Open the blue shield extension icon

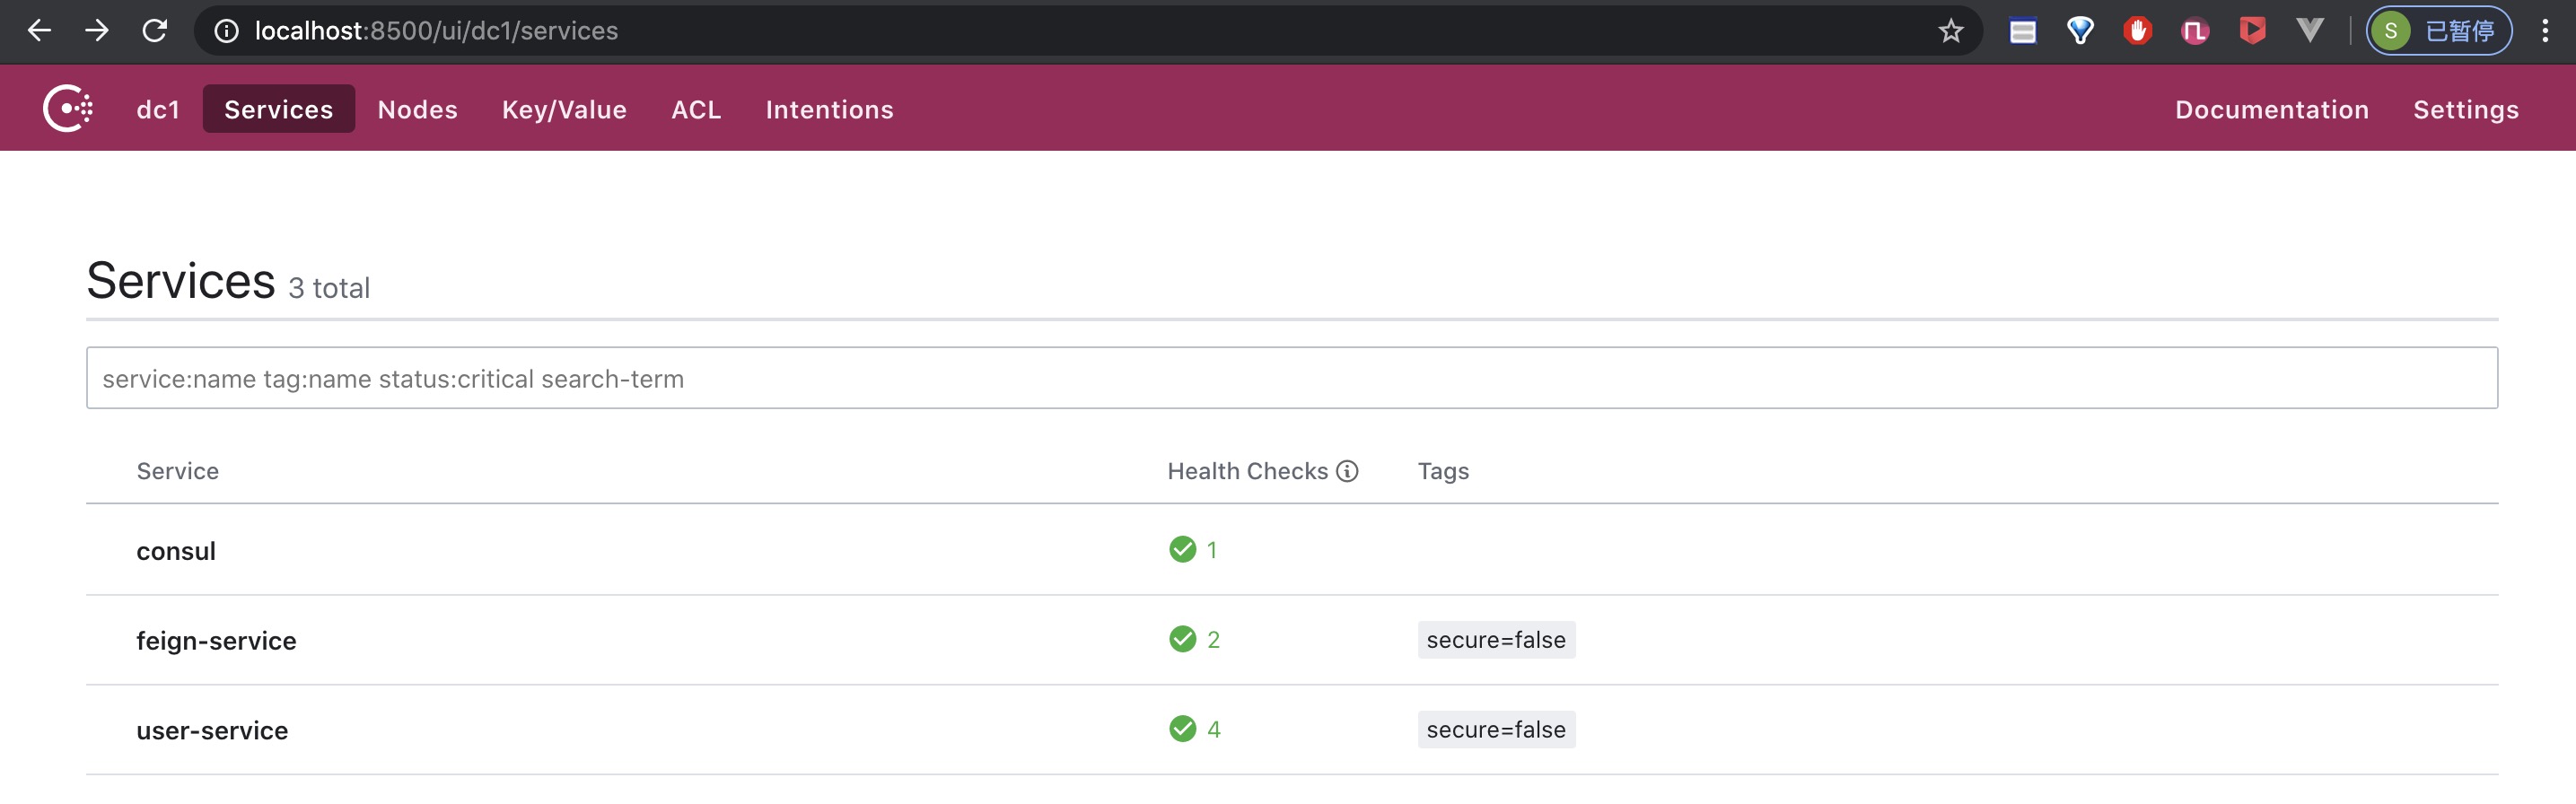point(2080,31)
